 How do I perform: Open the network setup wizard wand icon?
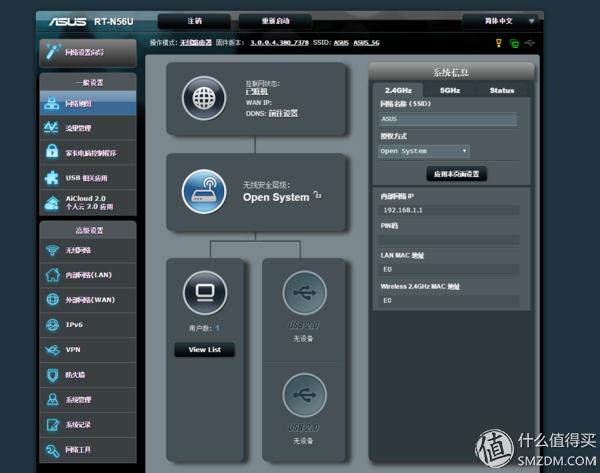coord(53,52)
